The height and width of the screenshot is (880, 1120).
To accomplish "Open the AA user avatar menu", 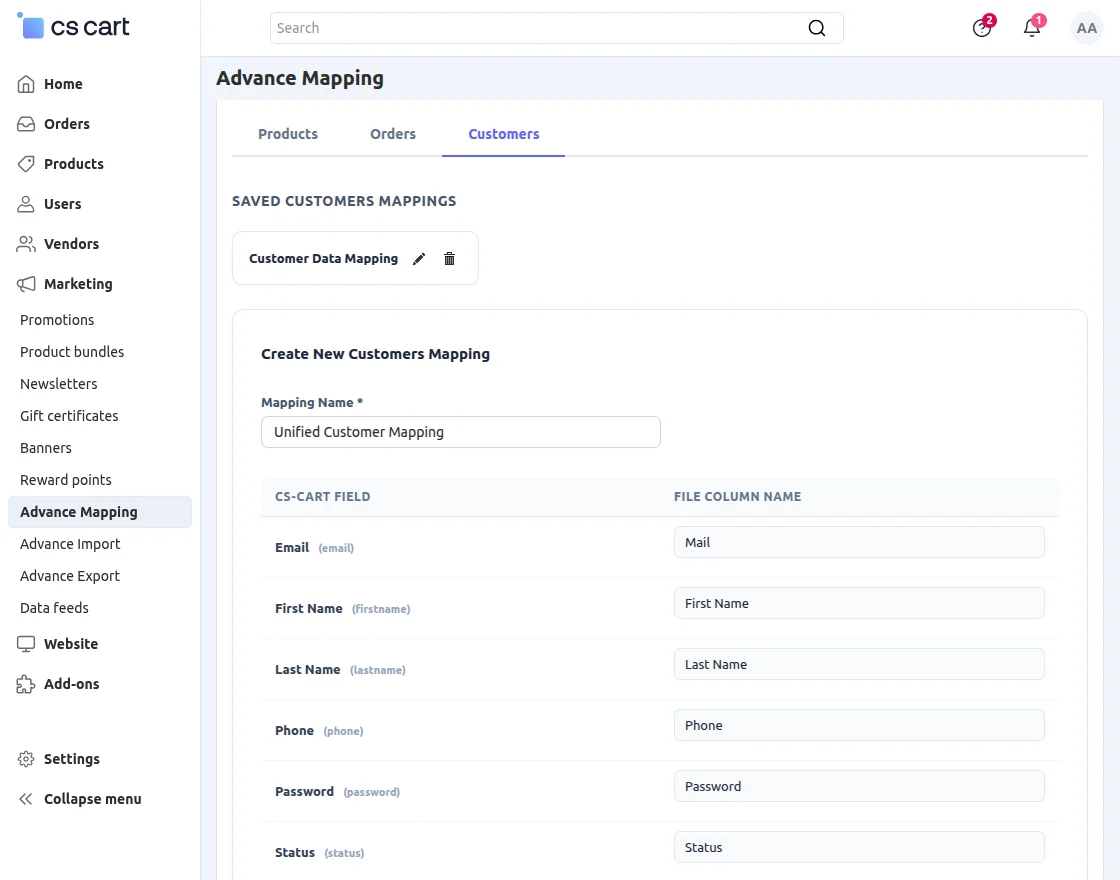I will point(1086,28).
